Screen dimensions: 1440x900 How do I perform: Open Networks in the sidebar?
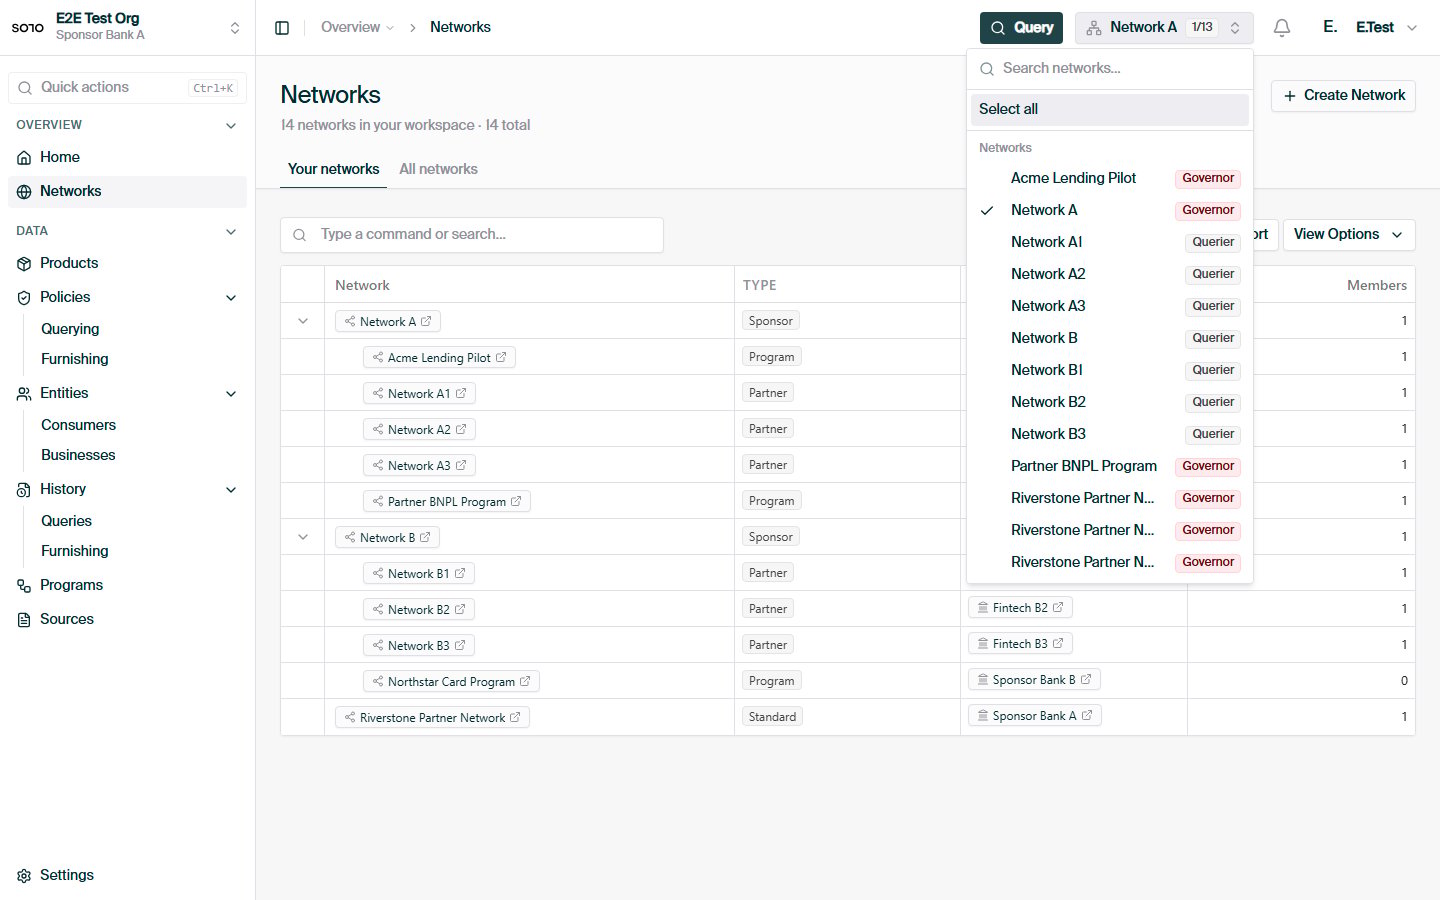point(127,192)
